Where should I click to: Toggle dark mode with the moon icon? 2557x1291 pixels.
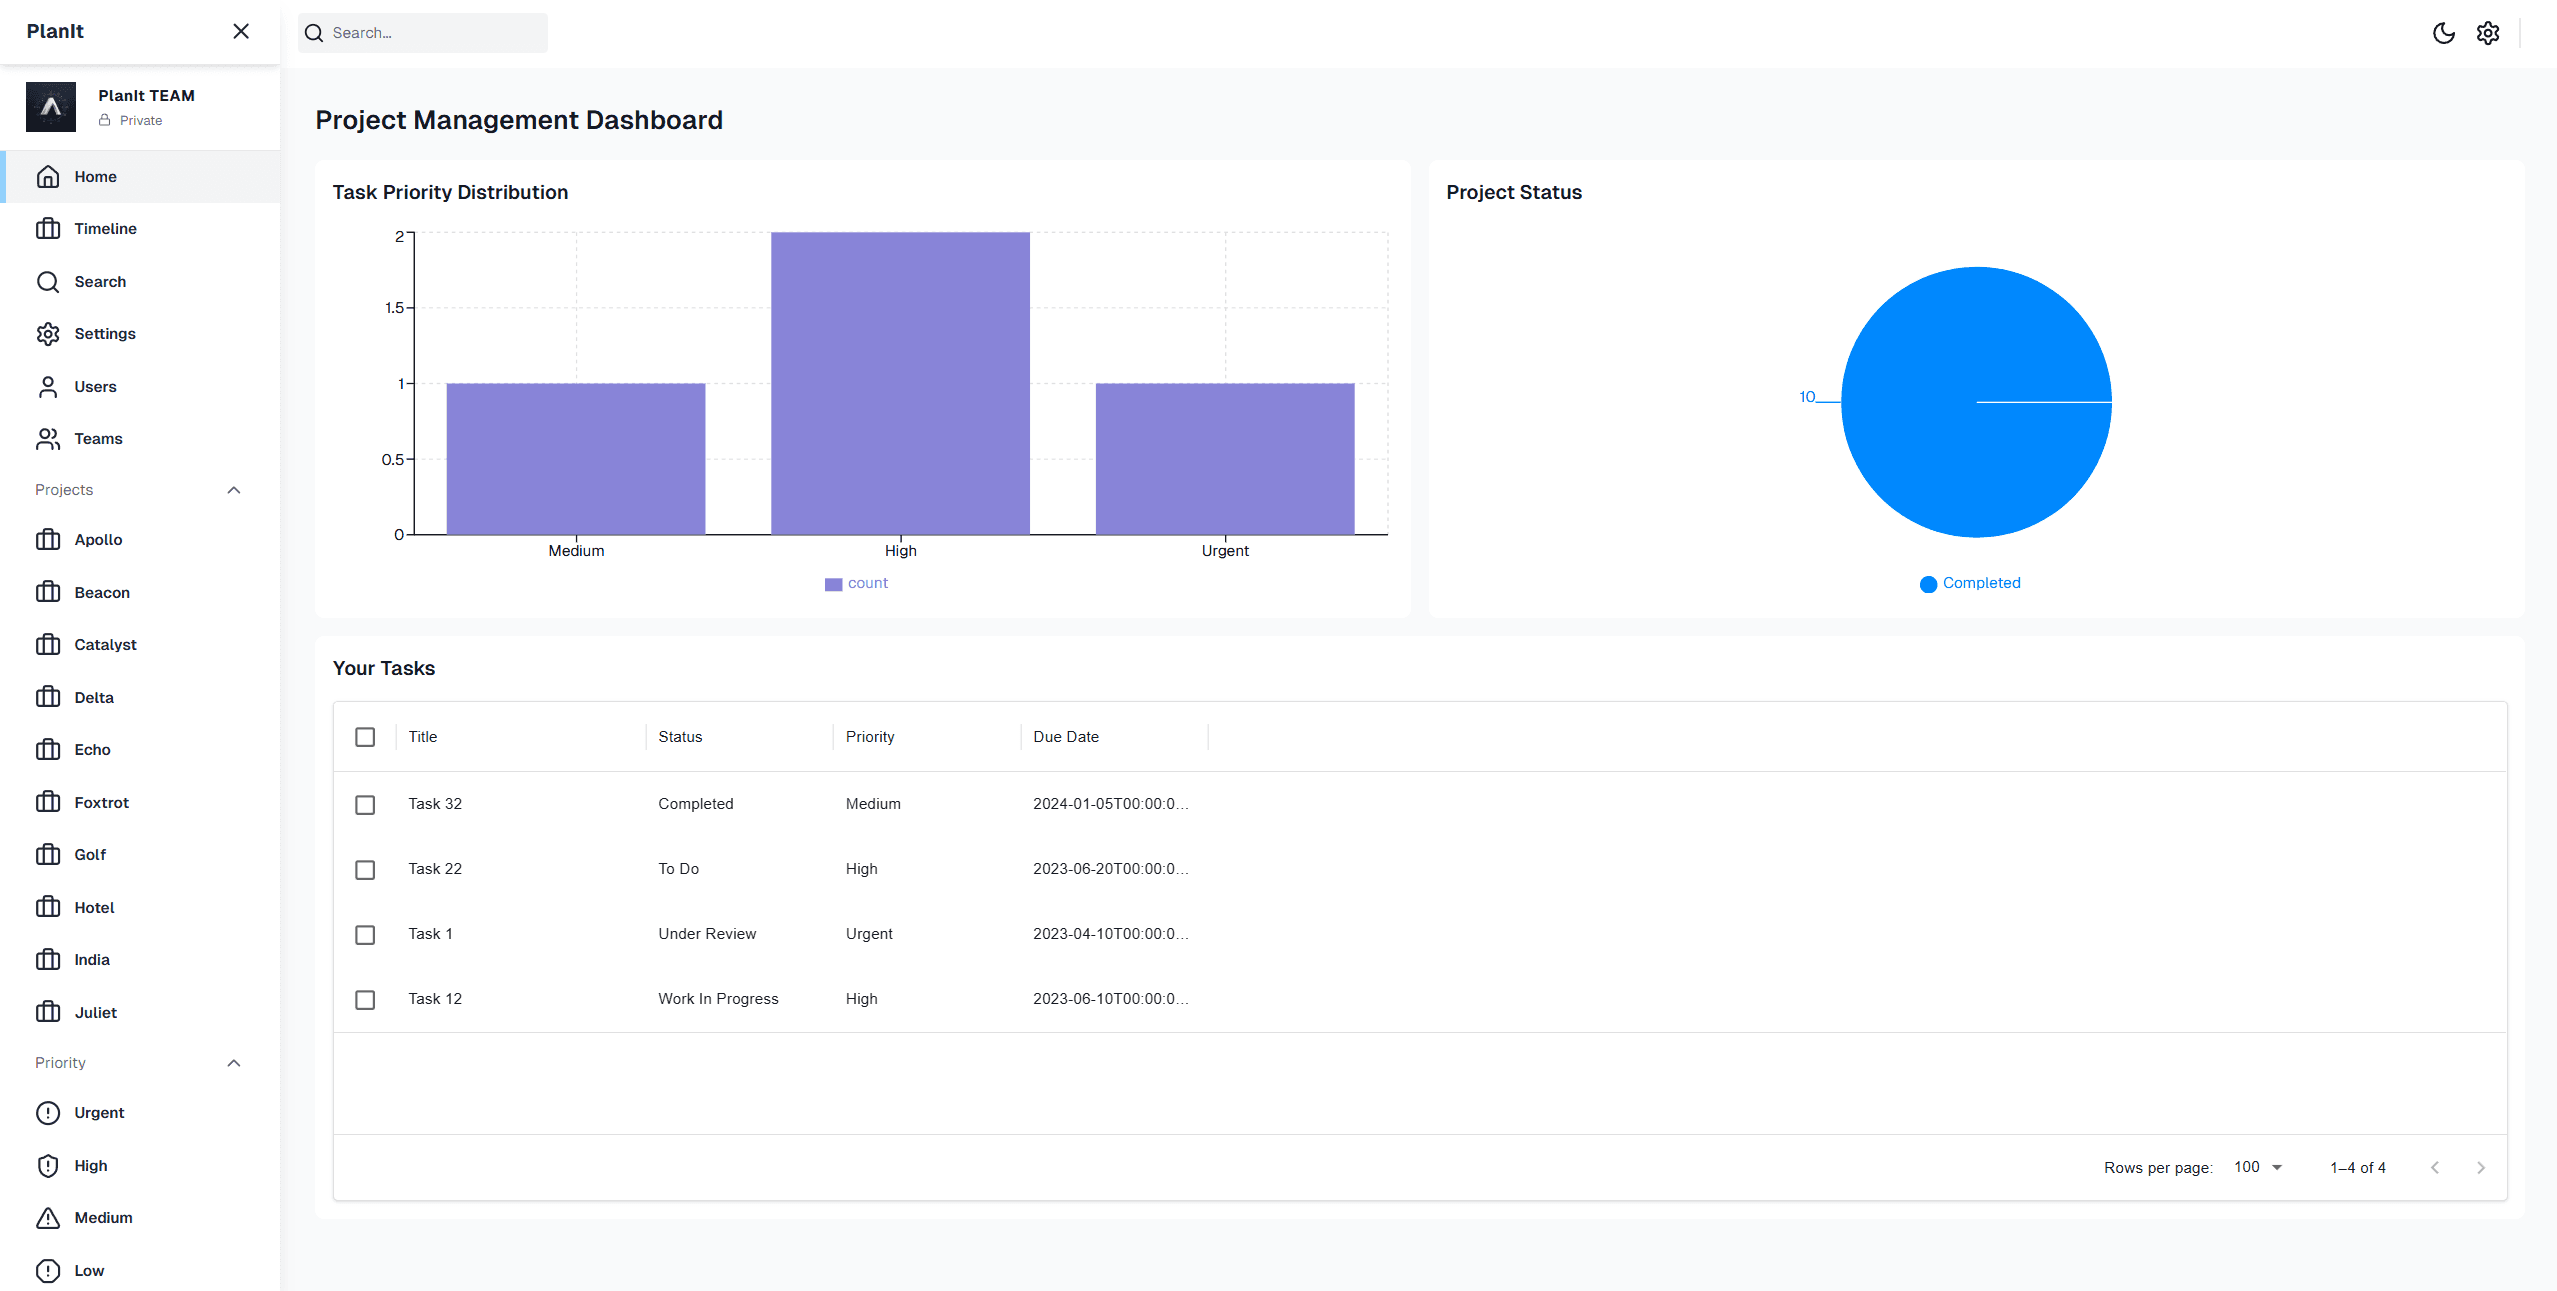pos(2443,33)
